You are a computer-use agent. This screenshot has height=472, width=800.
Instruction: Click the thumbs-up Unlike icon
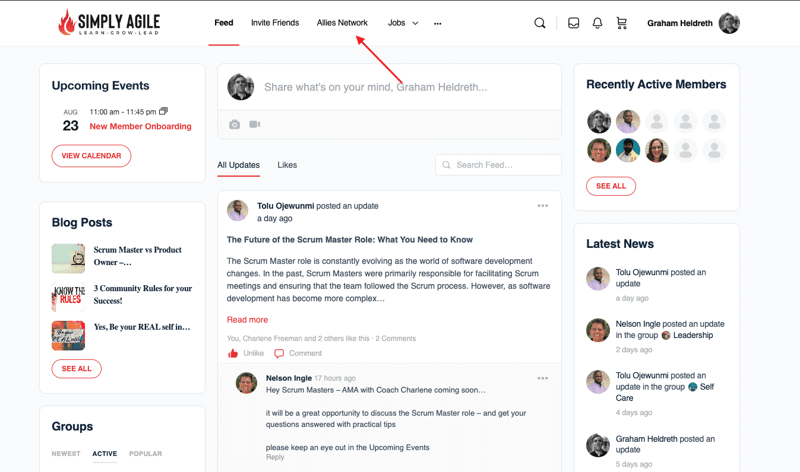coord(233,353)
